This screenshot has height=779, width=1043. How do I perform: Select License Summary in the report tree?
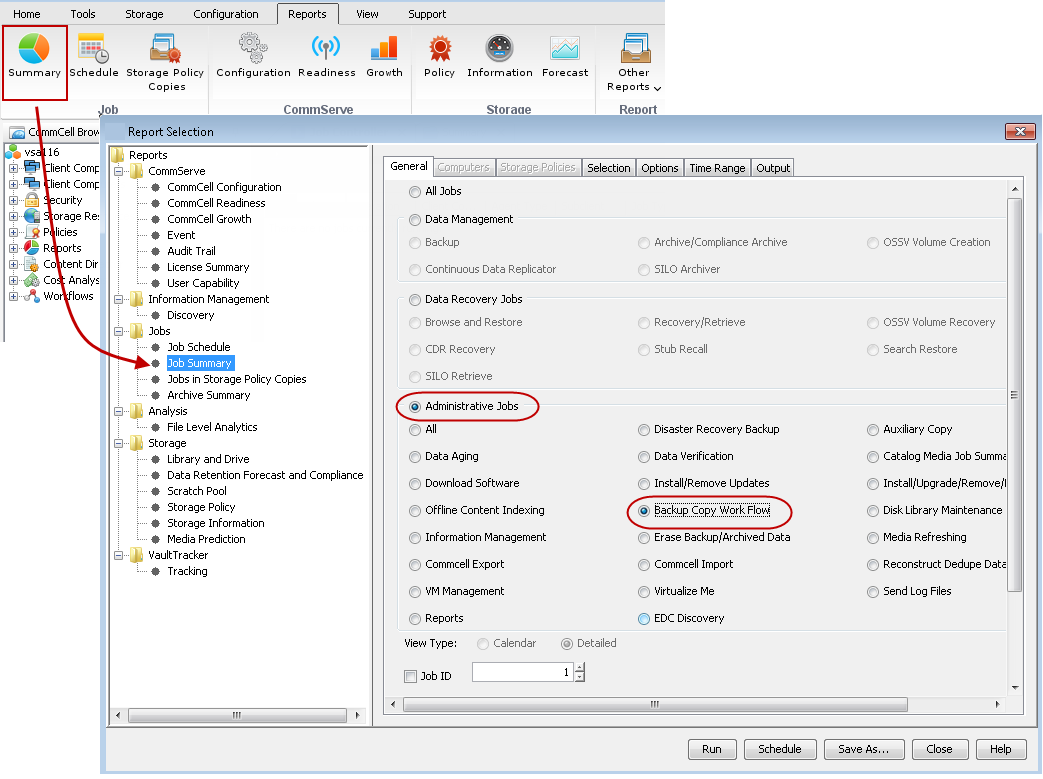tap(208, 267)
